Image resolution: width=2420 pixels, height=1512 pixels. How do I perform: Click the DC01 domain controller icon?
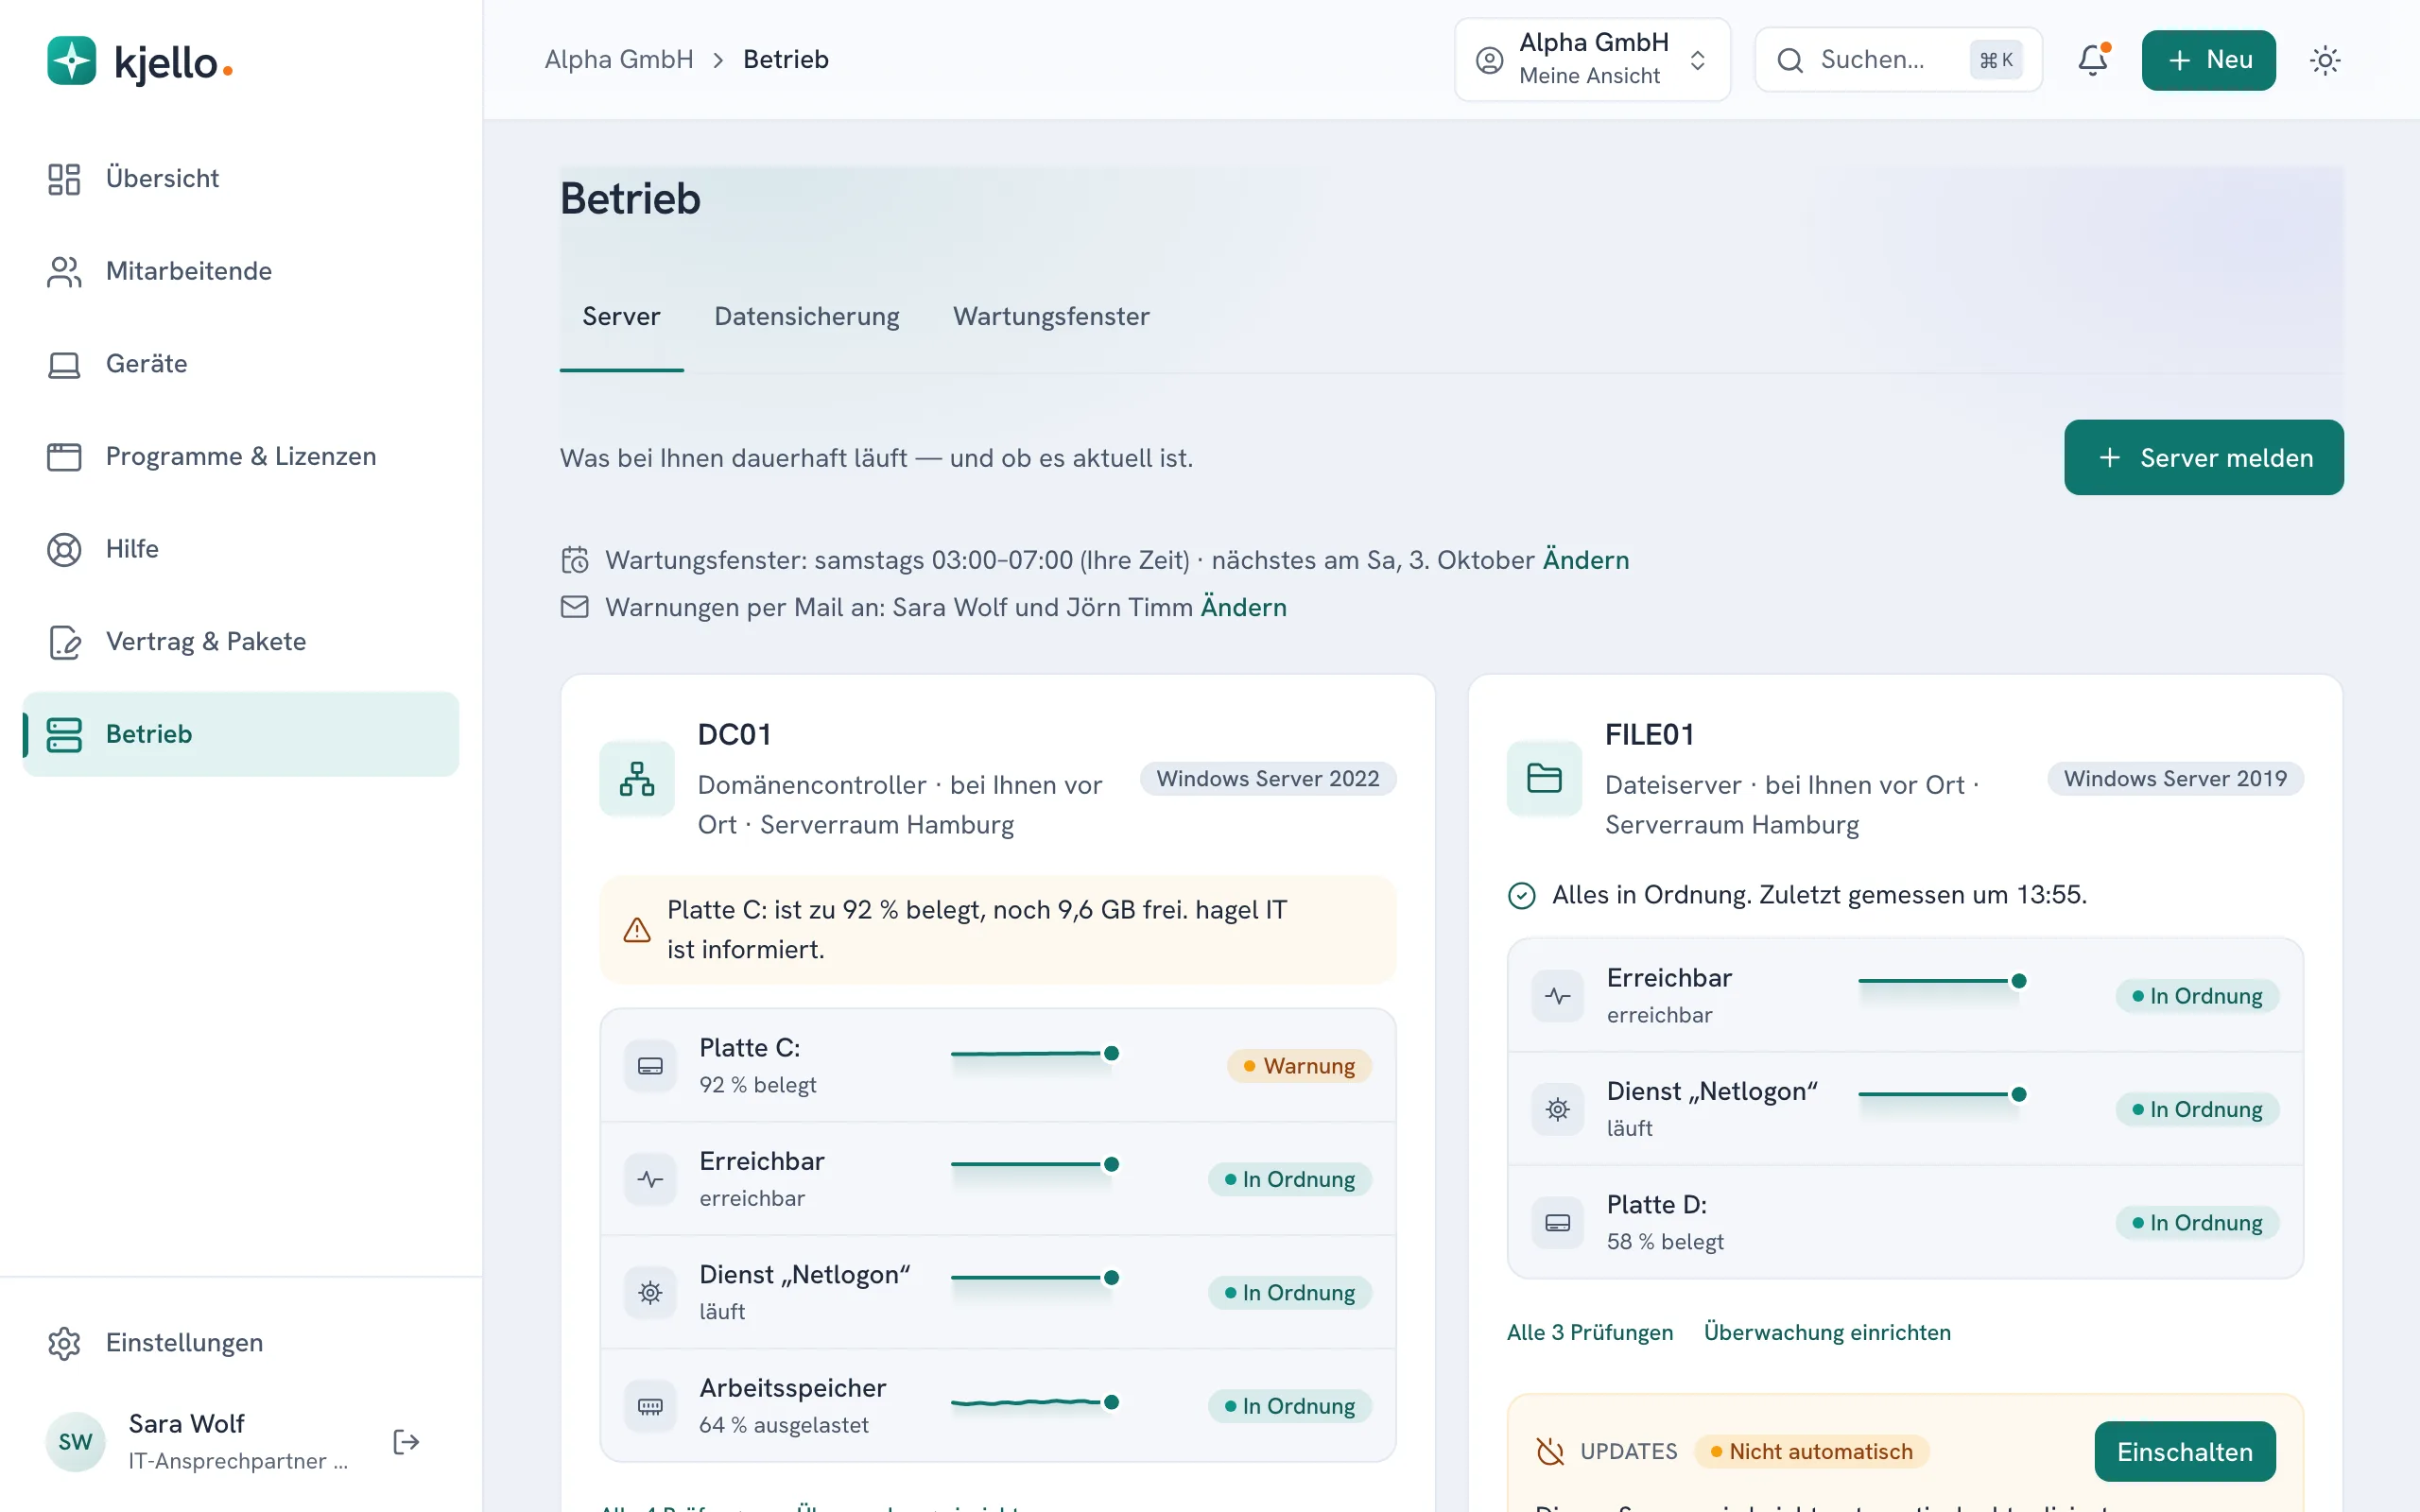click(x=637, y=778)
